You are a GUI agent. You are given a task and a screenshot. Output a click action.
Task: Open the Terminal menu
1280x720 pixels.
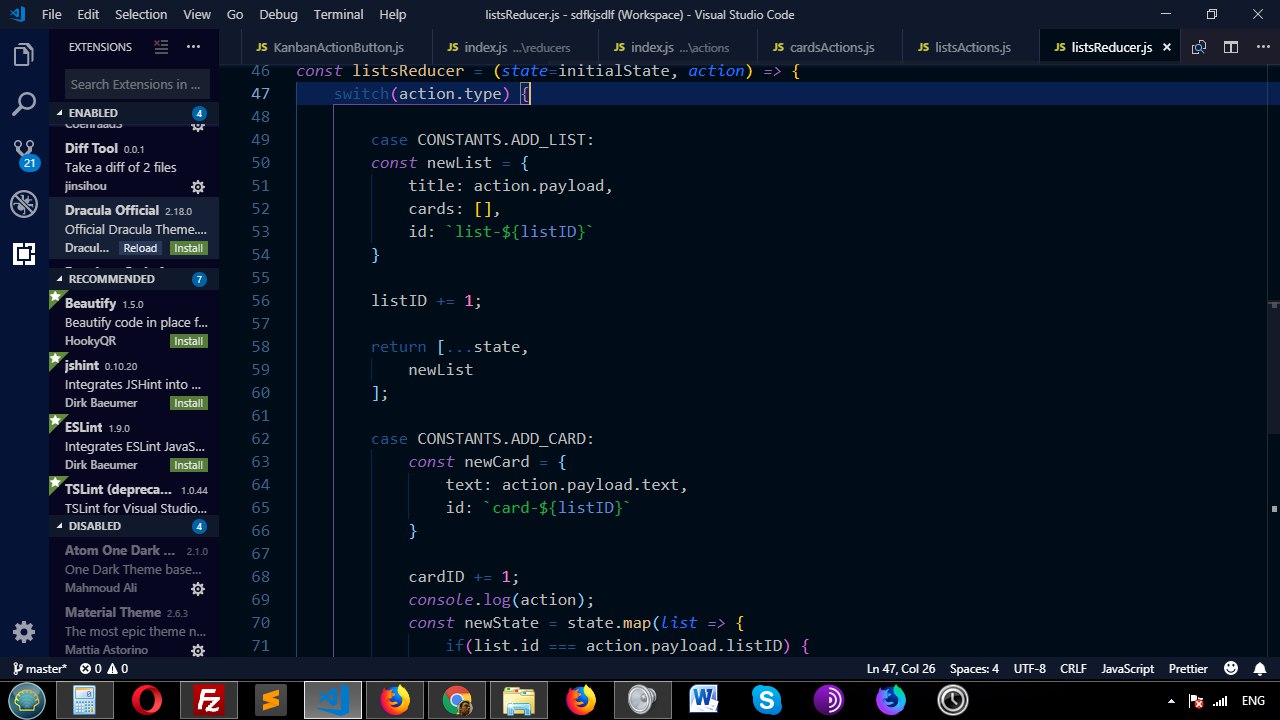(x=339, y=14)
